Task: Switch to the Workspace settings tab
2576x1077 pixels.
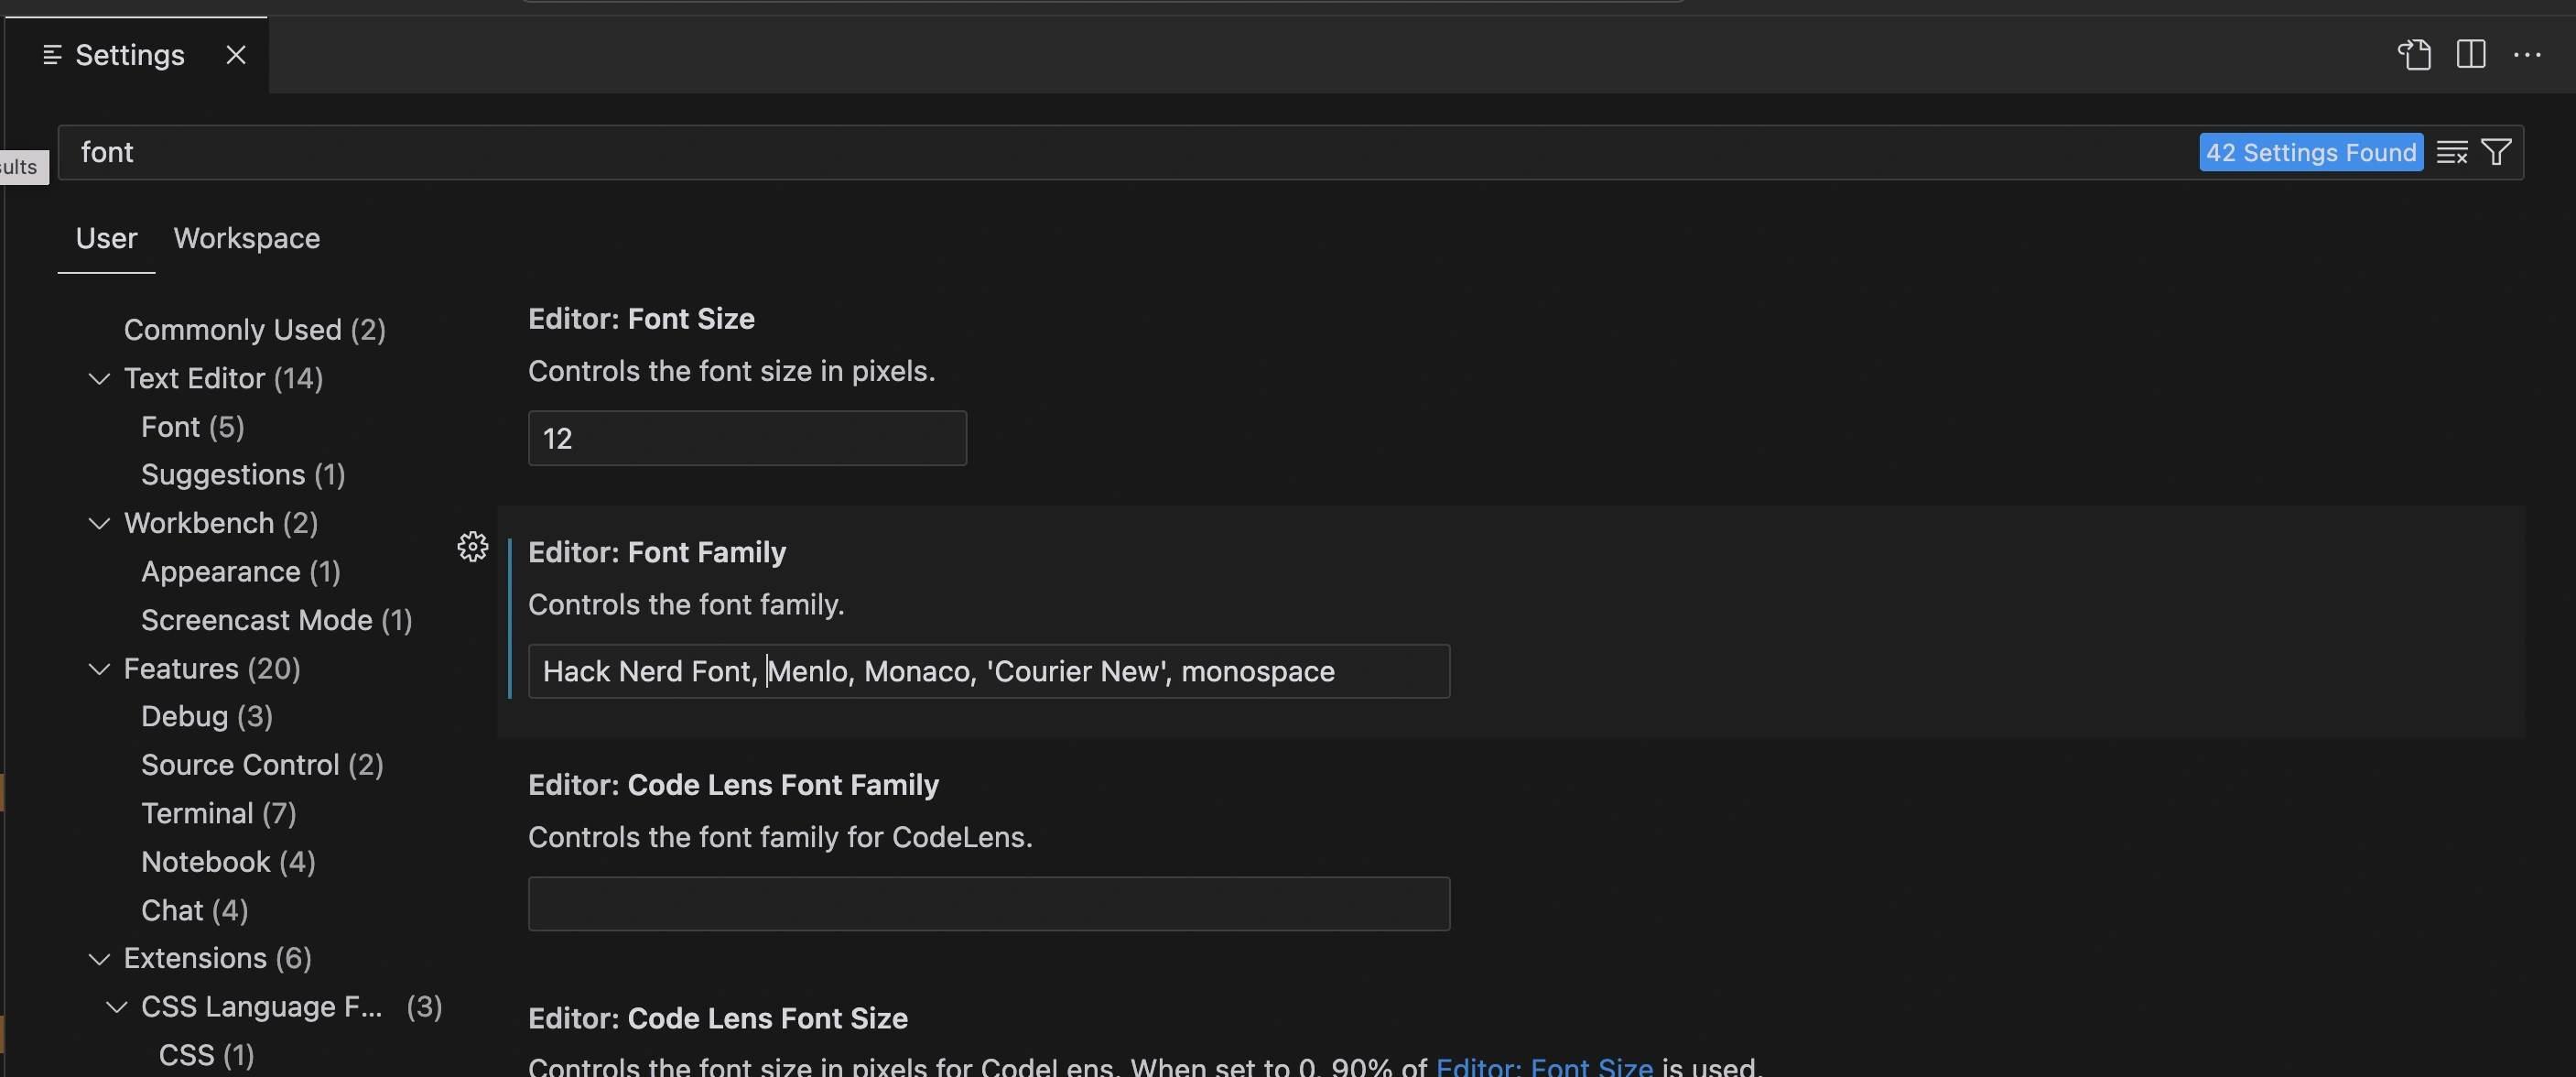Action: pyautogui.click(x=246, y=238)
